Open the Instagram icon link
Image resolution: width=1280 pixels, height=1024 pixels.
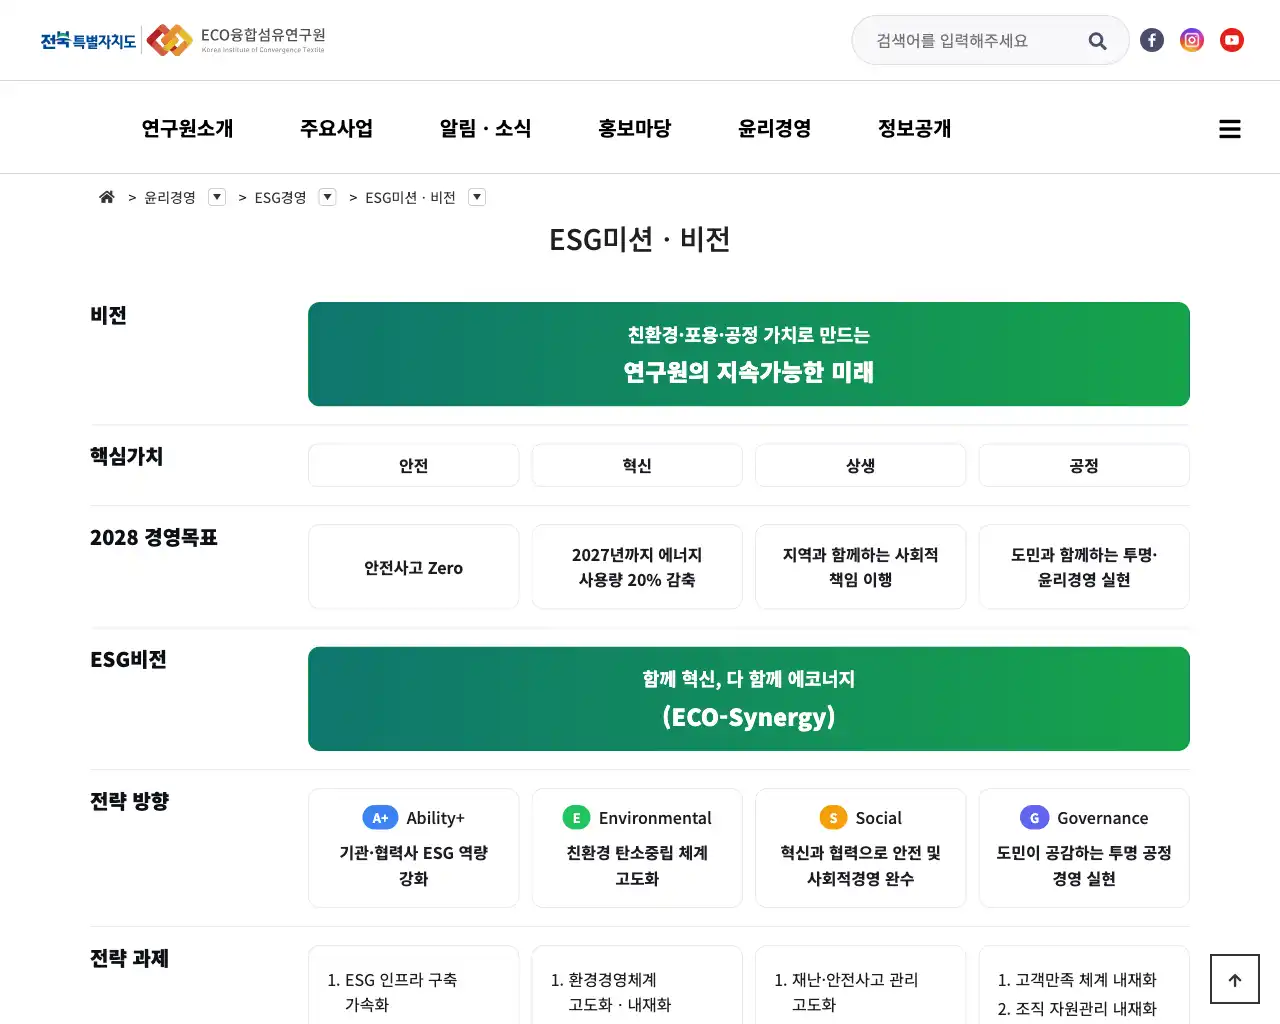tap(1192, 40)
